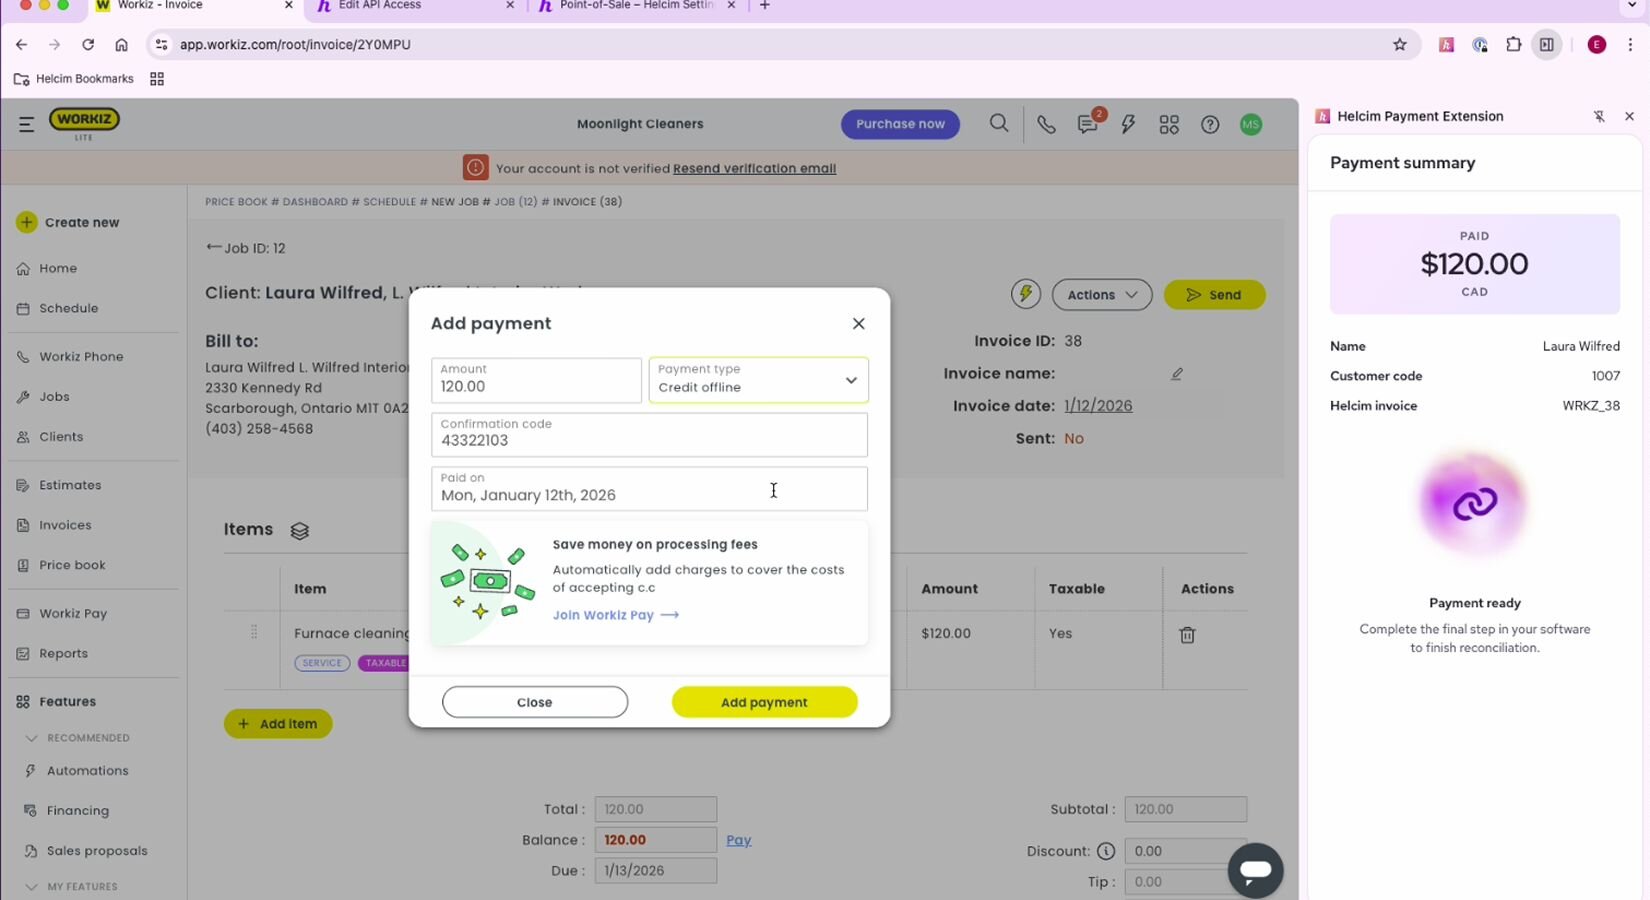Viewport: 1650px width, 900px height.
Task: Unpin the Helcim Payment Extension panel
Action: click(1599, 116)
